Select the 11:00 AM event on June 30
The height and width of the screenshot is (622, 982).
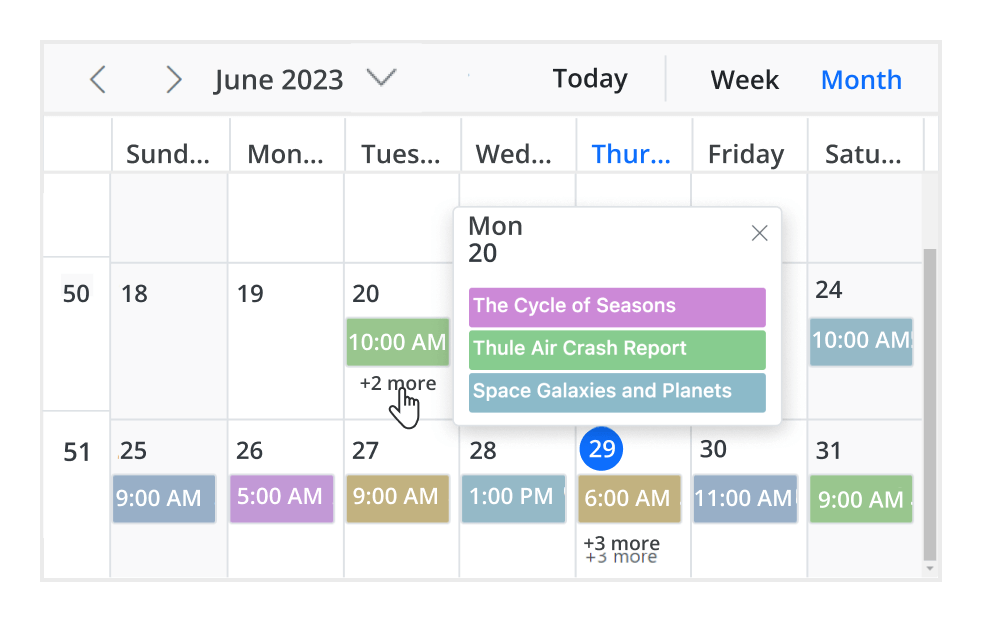pos(744,498)
